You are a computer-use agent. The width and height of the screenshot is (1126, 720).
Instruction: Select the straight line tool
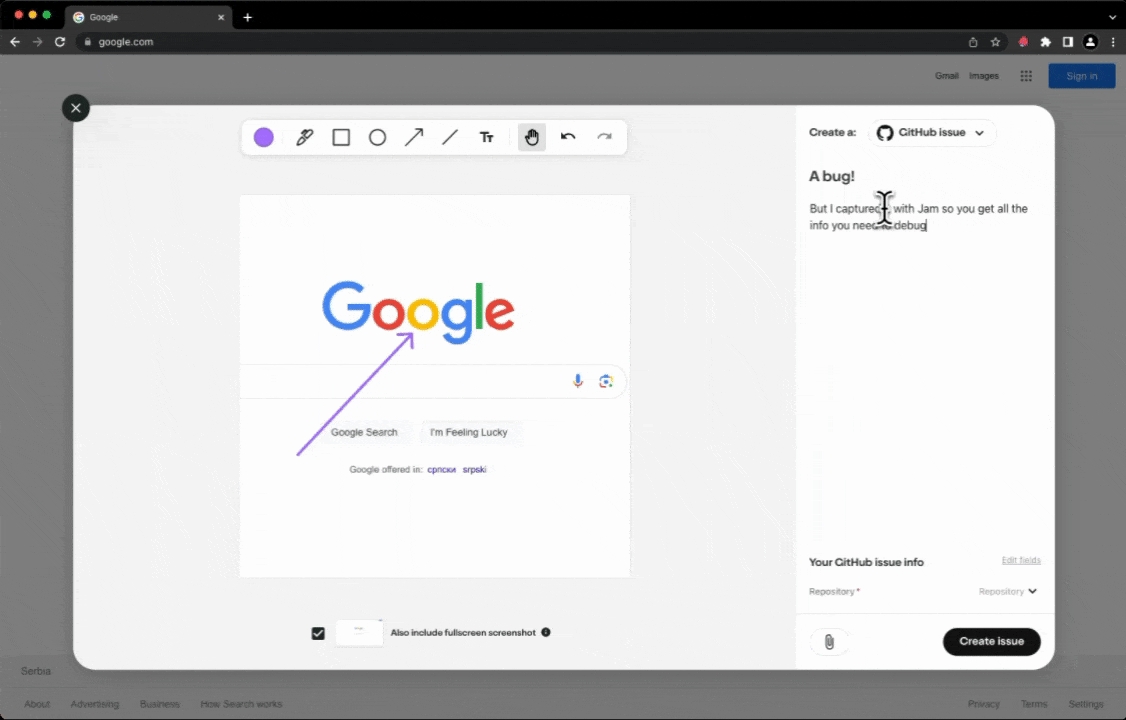tap(450, 137)
